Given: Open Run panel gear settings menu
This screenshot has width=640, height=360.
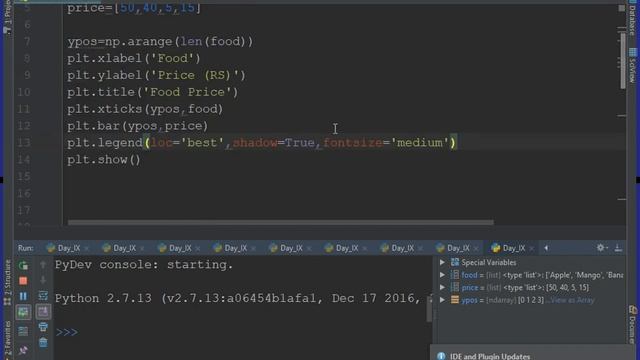Looking at the screenshot, I should (x=601, y=248).
